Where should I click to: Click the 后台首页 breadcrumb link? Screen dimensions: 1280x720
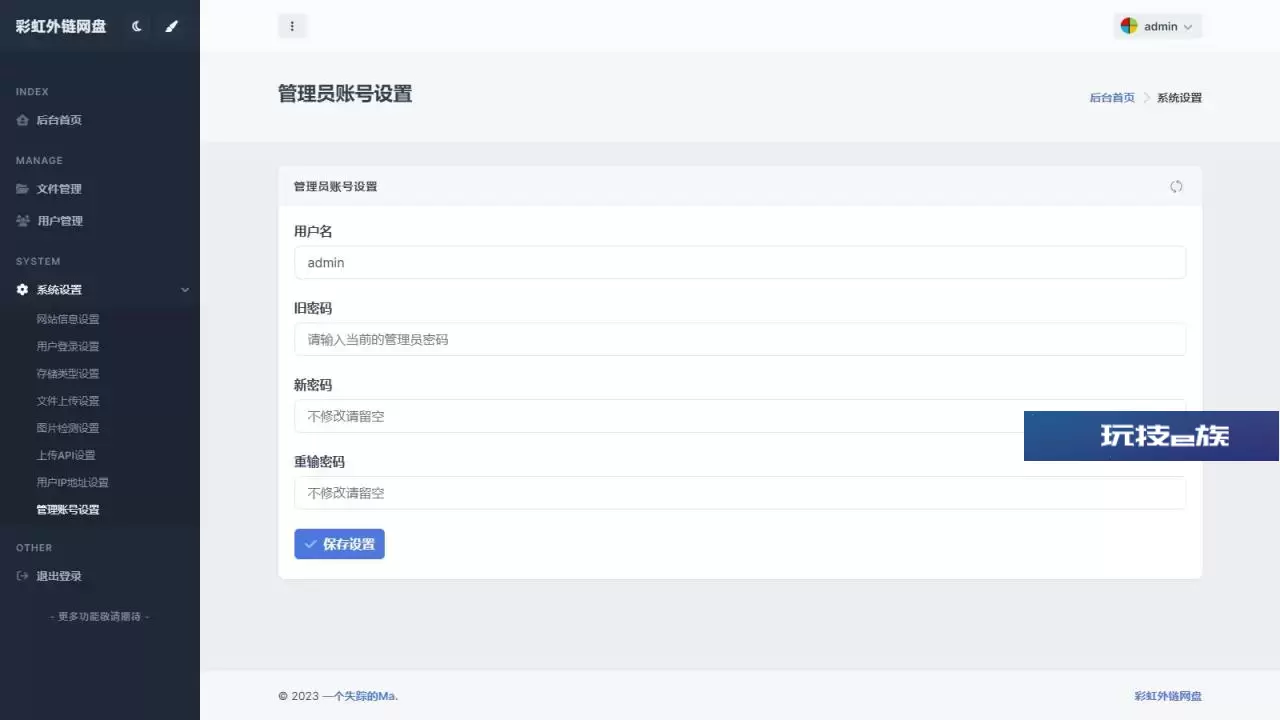click(1112, 98)
